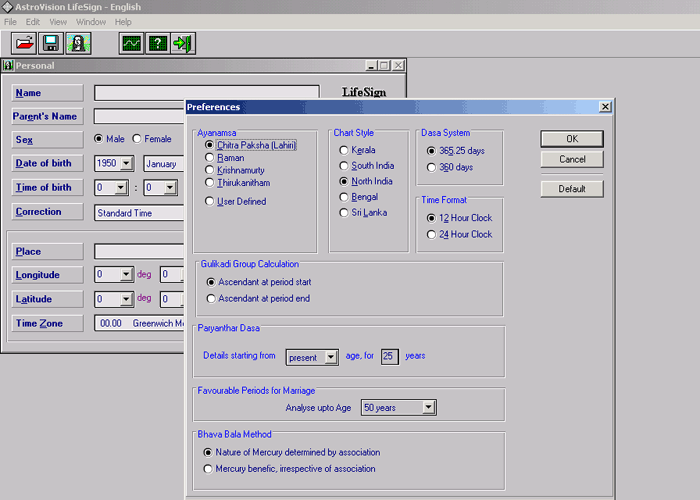Image resolution: width=700 pixels, height=500 pixels.
Task: Expand time of birth minute dropdown
Action: coord(170,188)
